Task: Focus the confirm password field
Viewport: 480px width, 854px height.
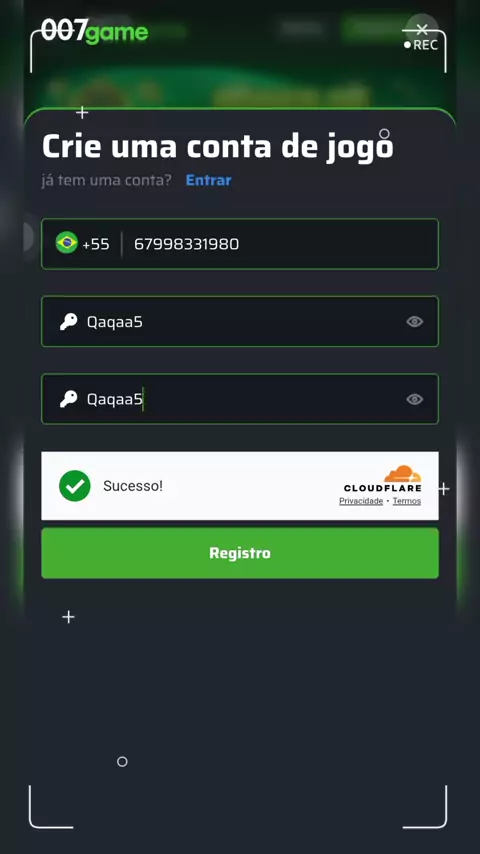Action: (x=240, y=399)
